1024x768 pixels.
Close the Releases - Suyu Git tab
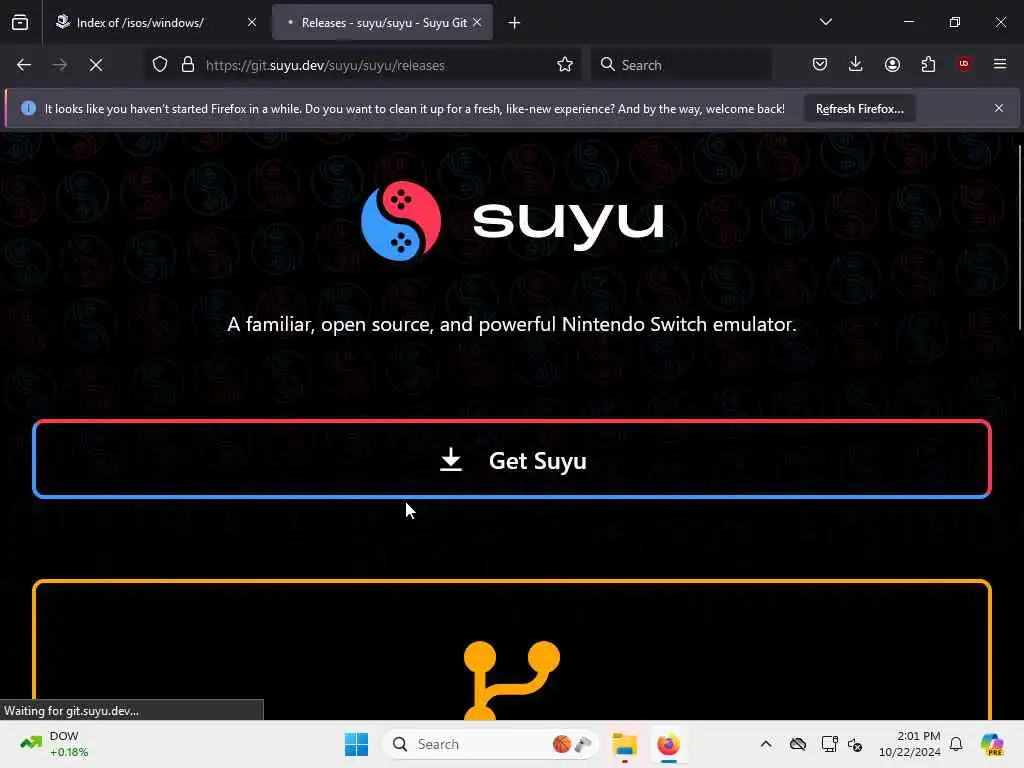477,22
